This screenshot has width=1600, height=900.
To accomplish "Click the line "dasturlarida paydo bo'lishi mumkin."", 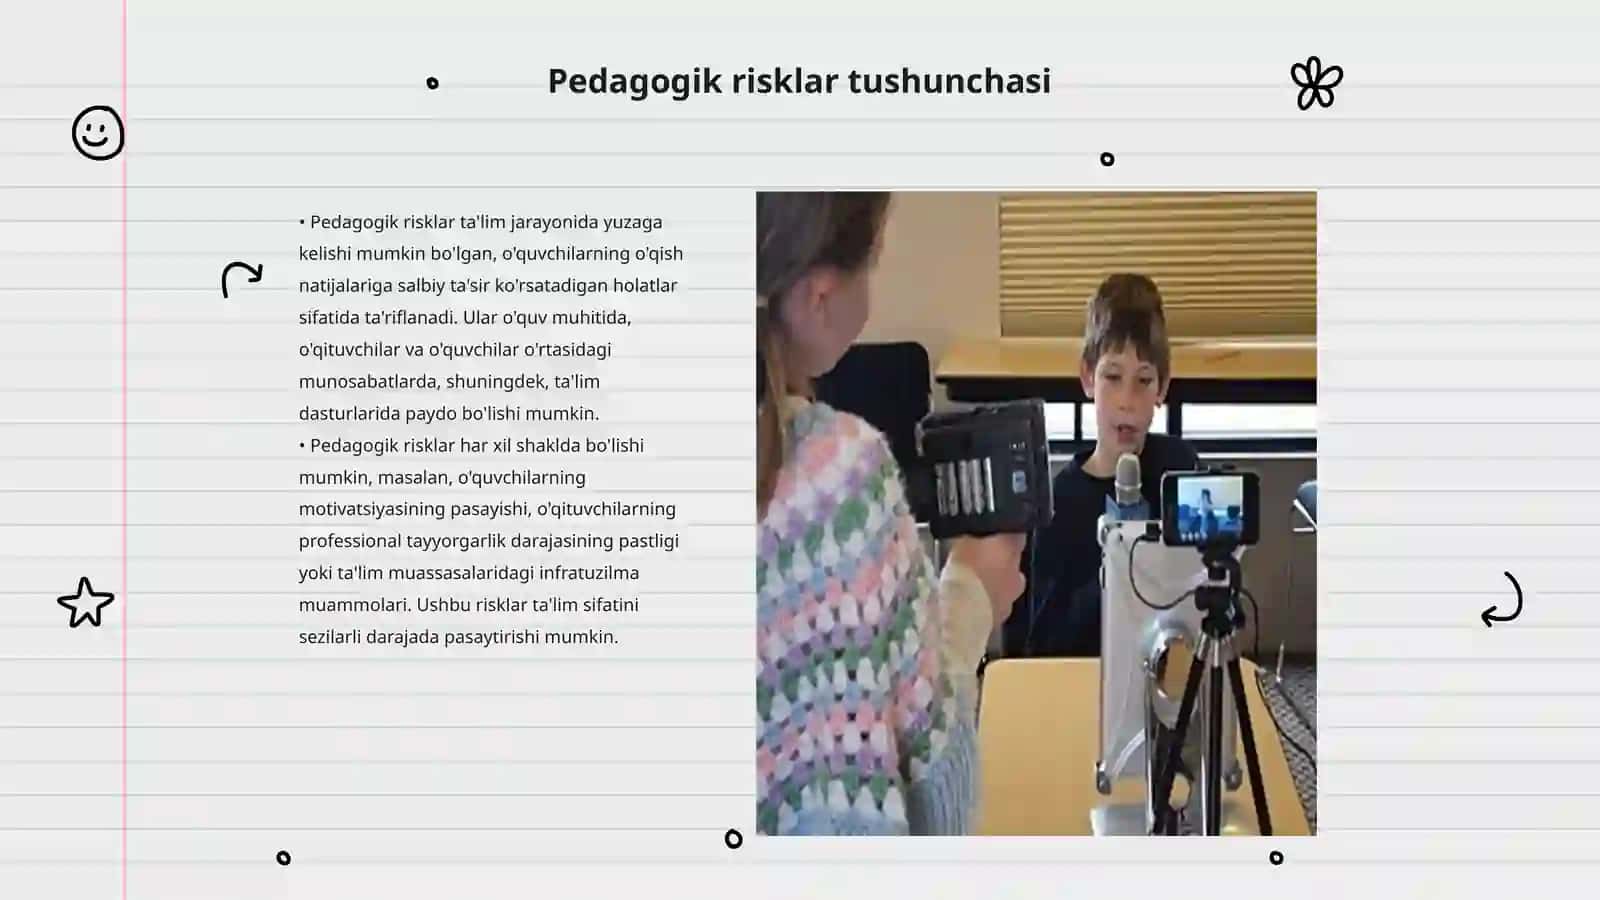I will coord(449,414).
